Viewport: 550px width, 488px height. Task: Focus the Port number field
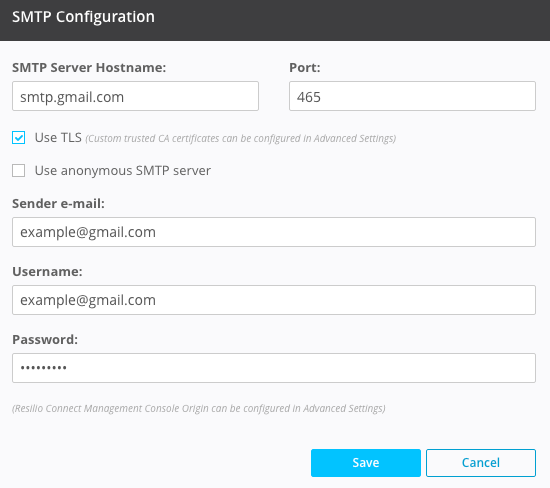412,96
